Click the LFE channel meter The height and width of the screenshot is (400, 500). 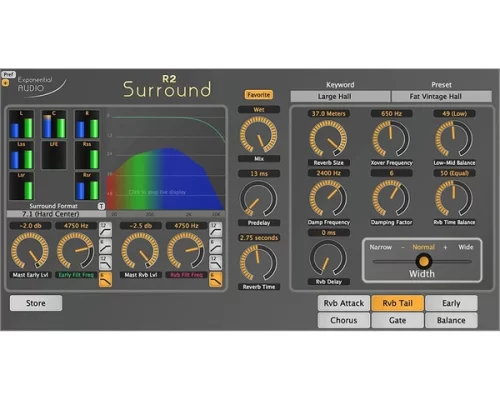[54, 155]
